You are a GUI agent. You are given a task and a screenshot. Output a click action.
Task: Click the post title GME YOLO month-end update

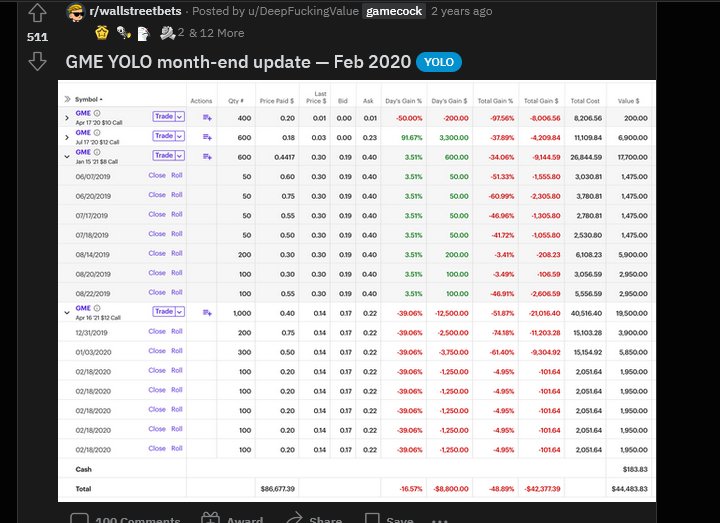tap(238, 62)
